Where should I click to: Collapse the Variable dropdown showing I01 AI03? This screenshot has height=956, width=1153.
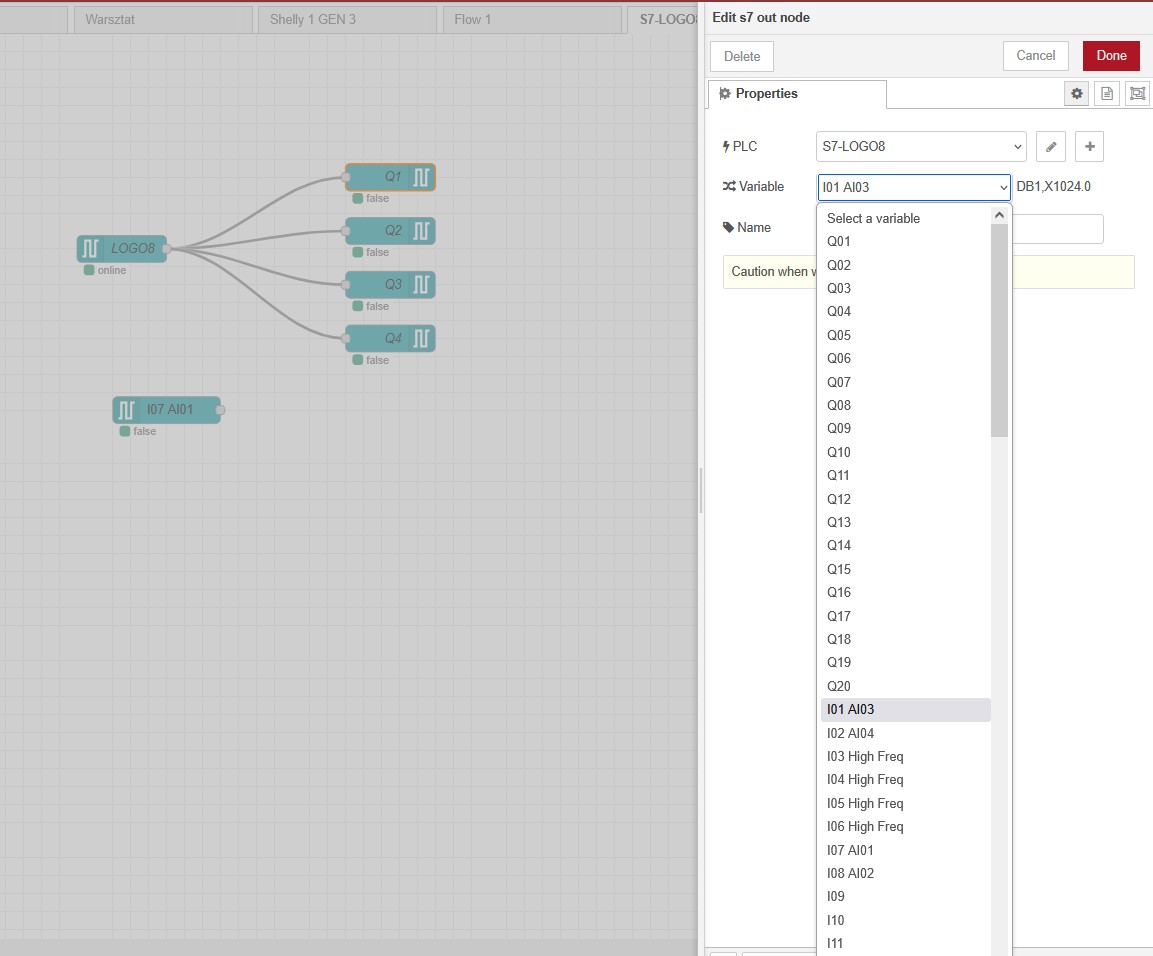tap(914, 187)
